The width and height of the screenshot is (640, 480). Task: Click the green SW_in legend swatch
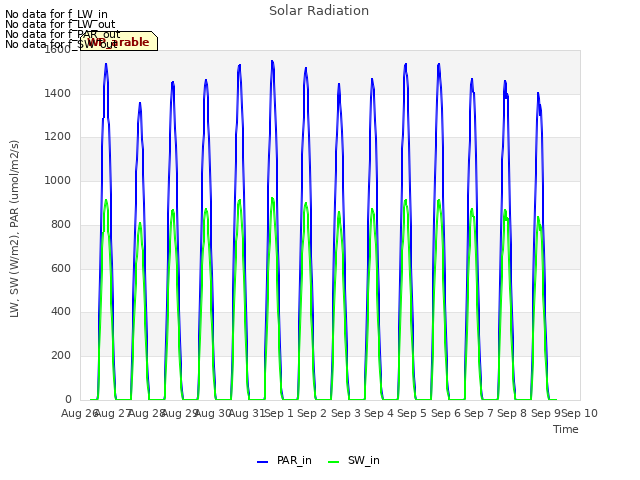point(333,462)
